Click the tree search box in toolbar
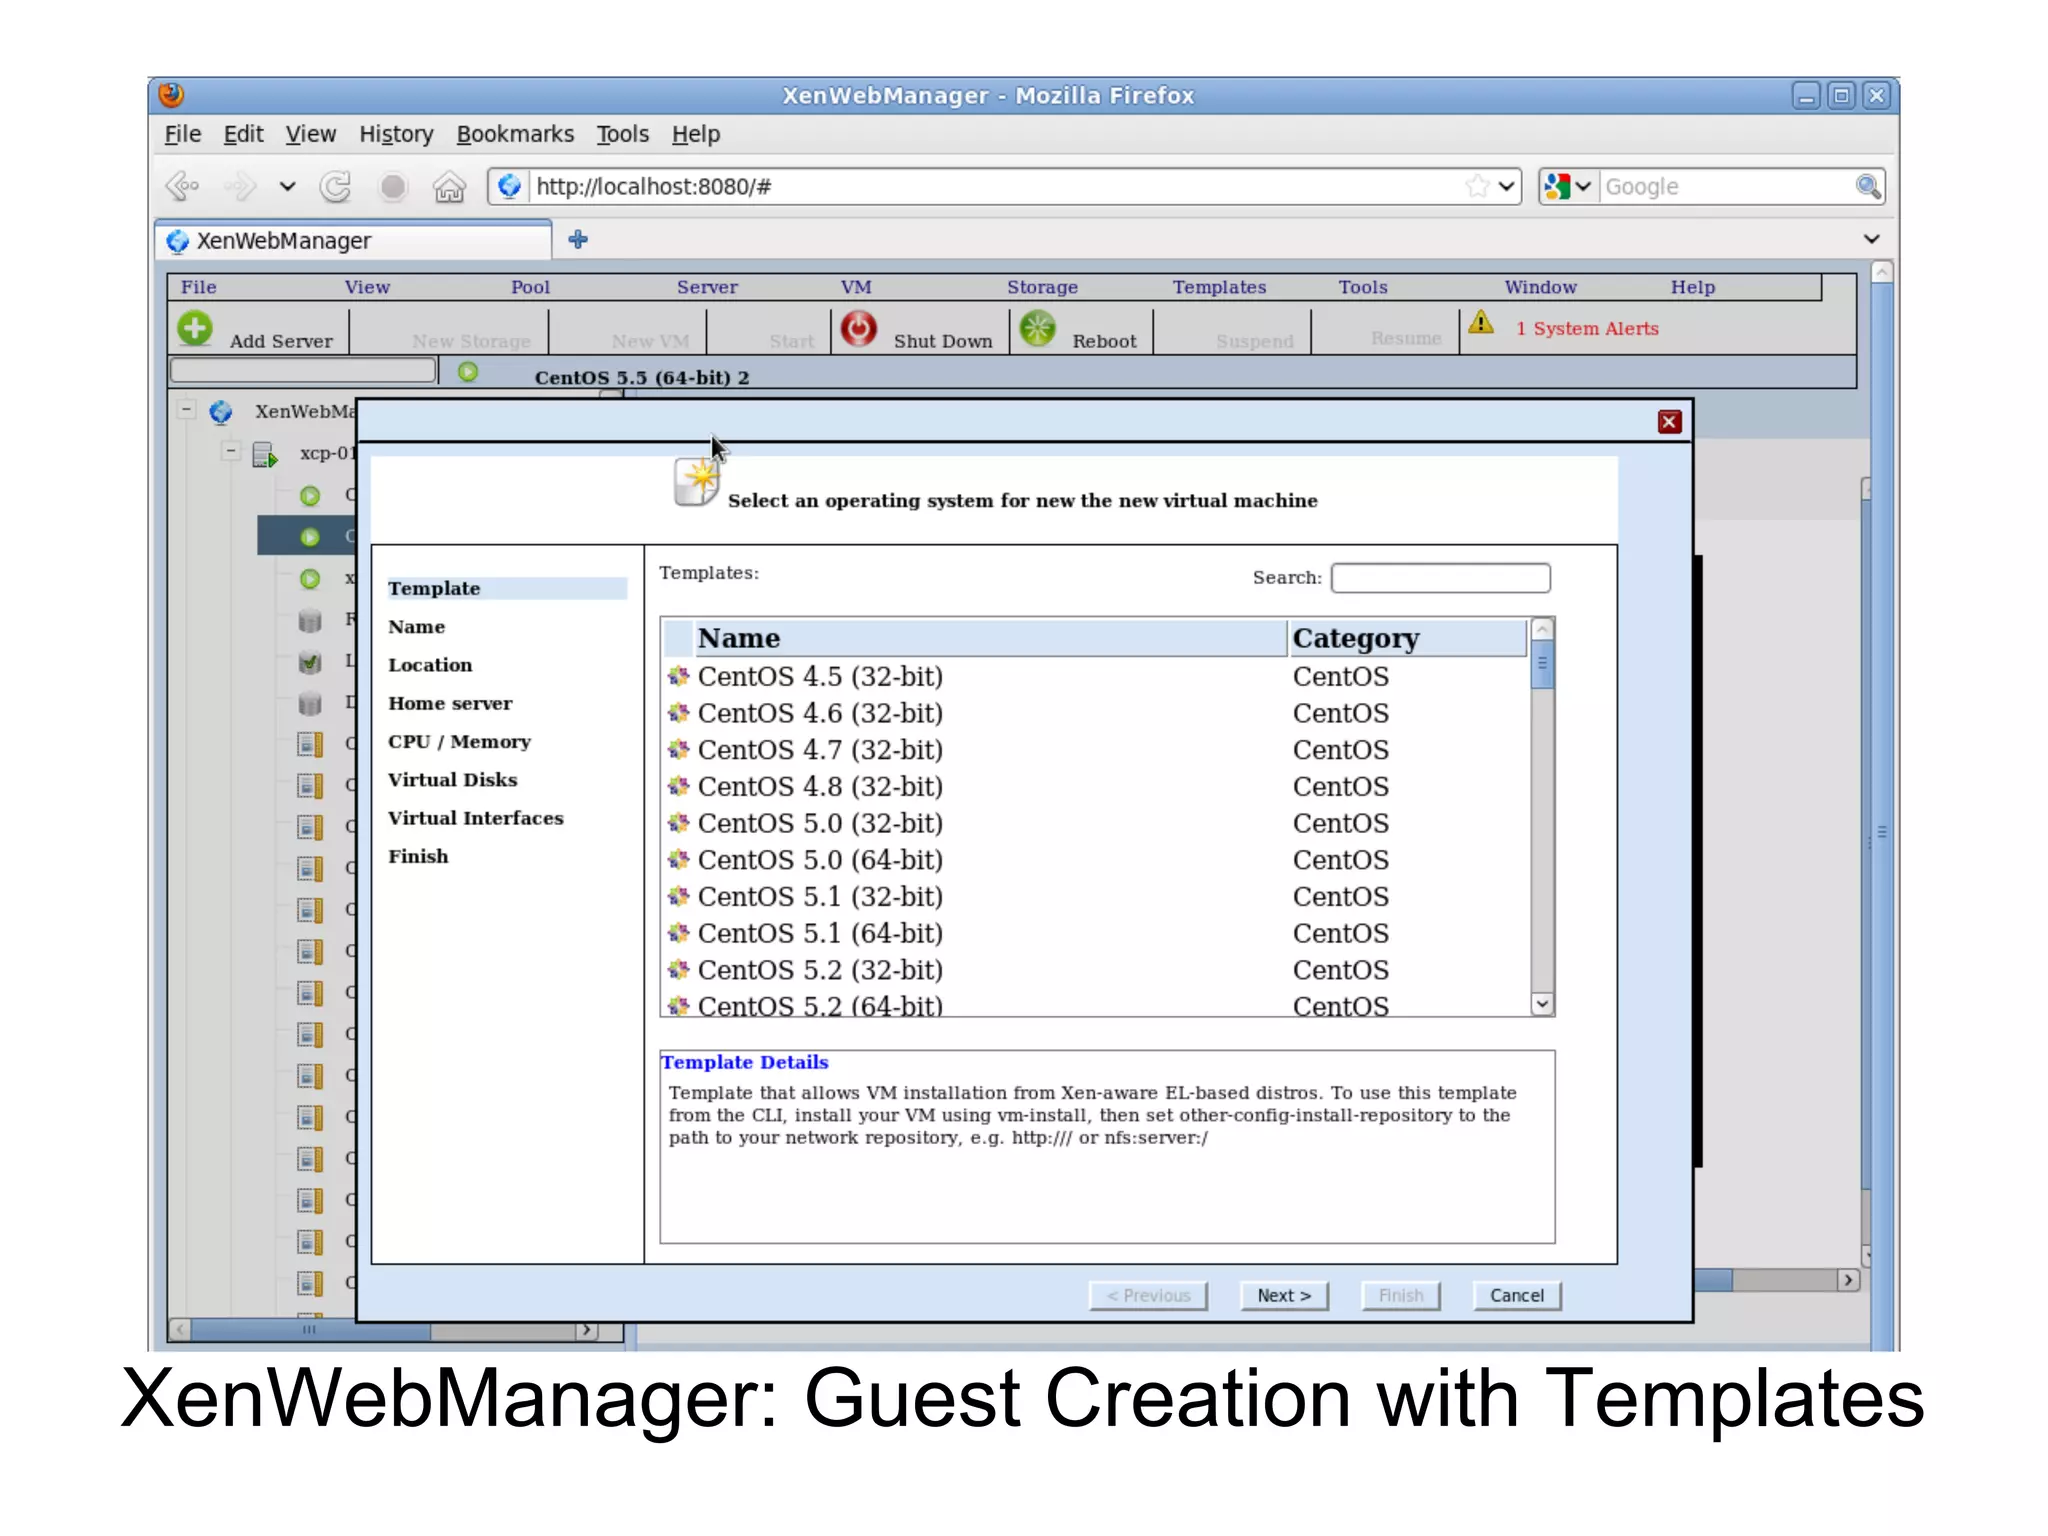Image resolution: width=2048 pixels, height=1536 pixels. (x=304, y=371)
